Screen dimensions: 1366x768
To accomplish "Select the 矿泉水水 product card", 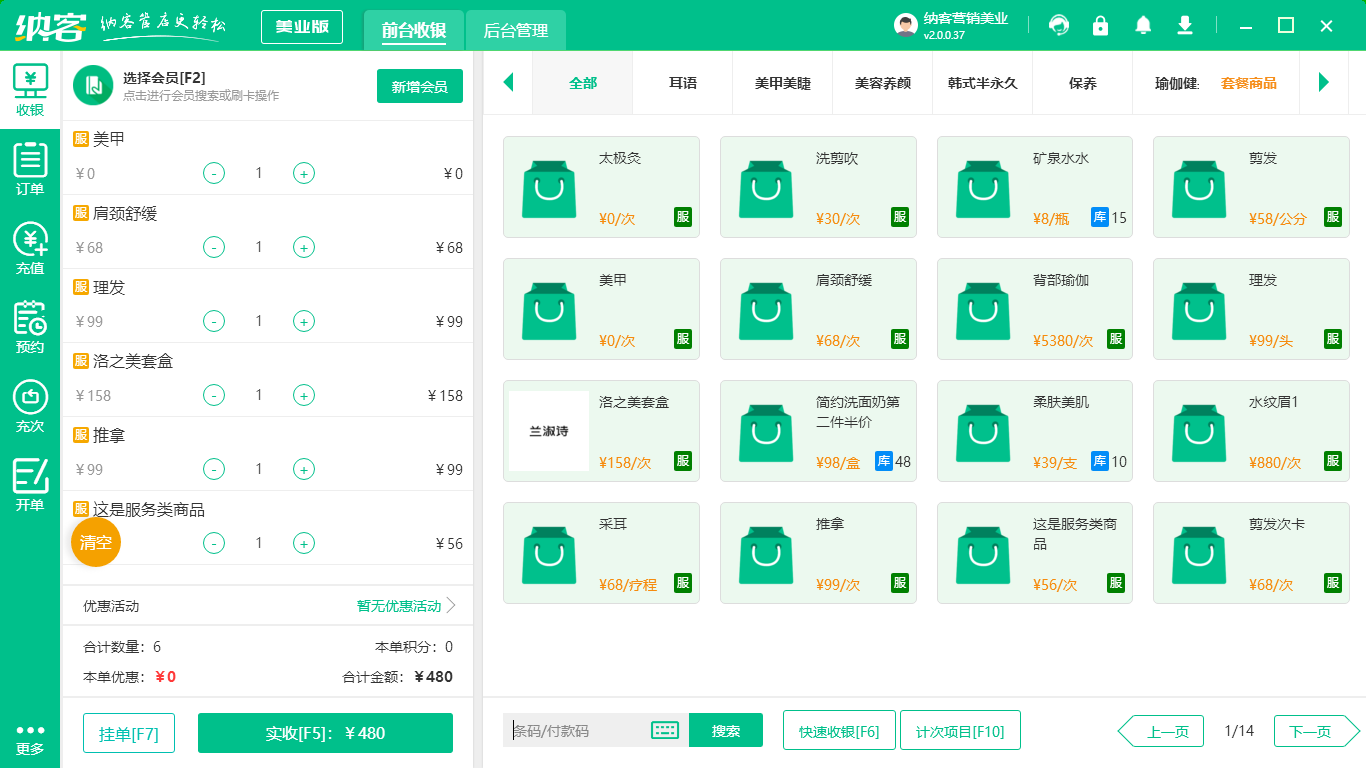I will click(x=1035, y=187).
